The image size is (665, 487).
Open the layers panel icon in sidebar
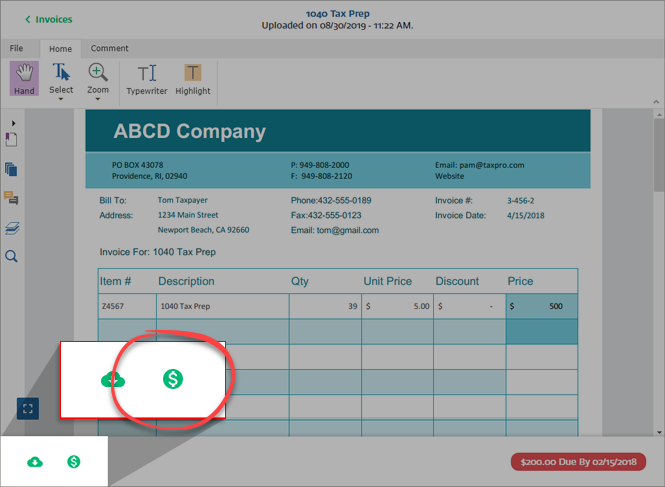12,228
